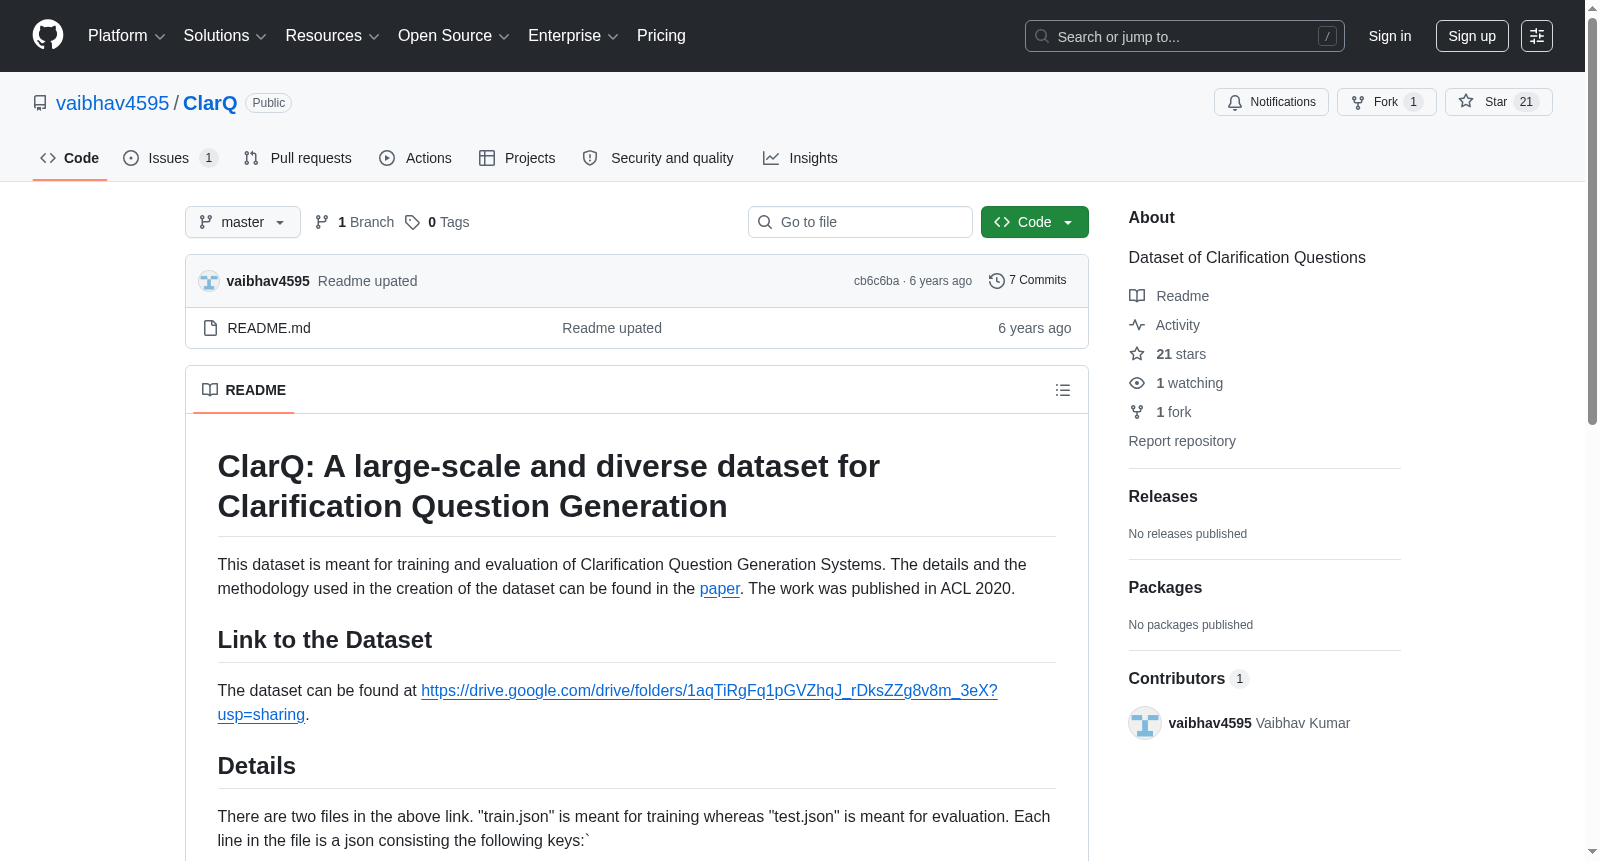Click the repository icon beside vaibhav4595

point(40,103)
